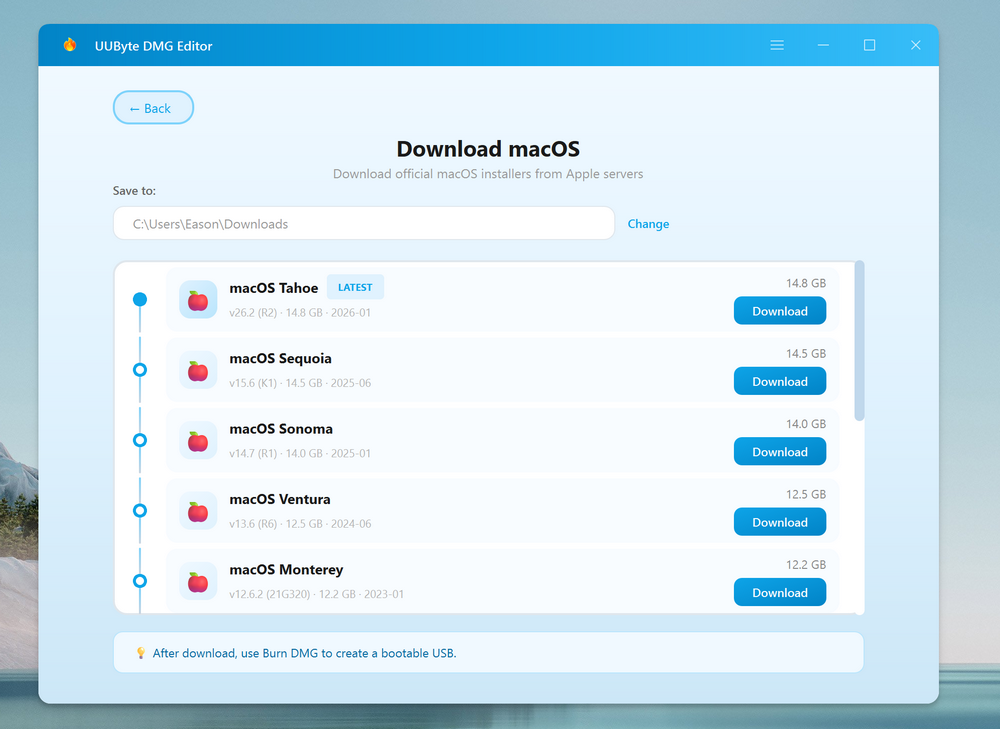Select the macOS Sonoma timeline dot
The width and height of the screenshot is (1000, 729).
coord(140,440)
